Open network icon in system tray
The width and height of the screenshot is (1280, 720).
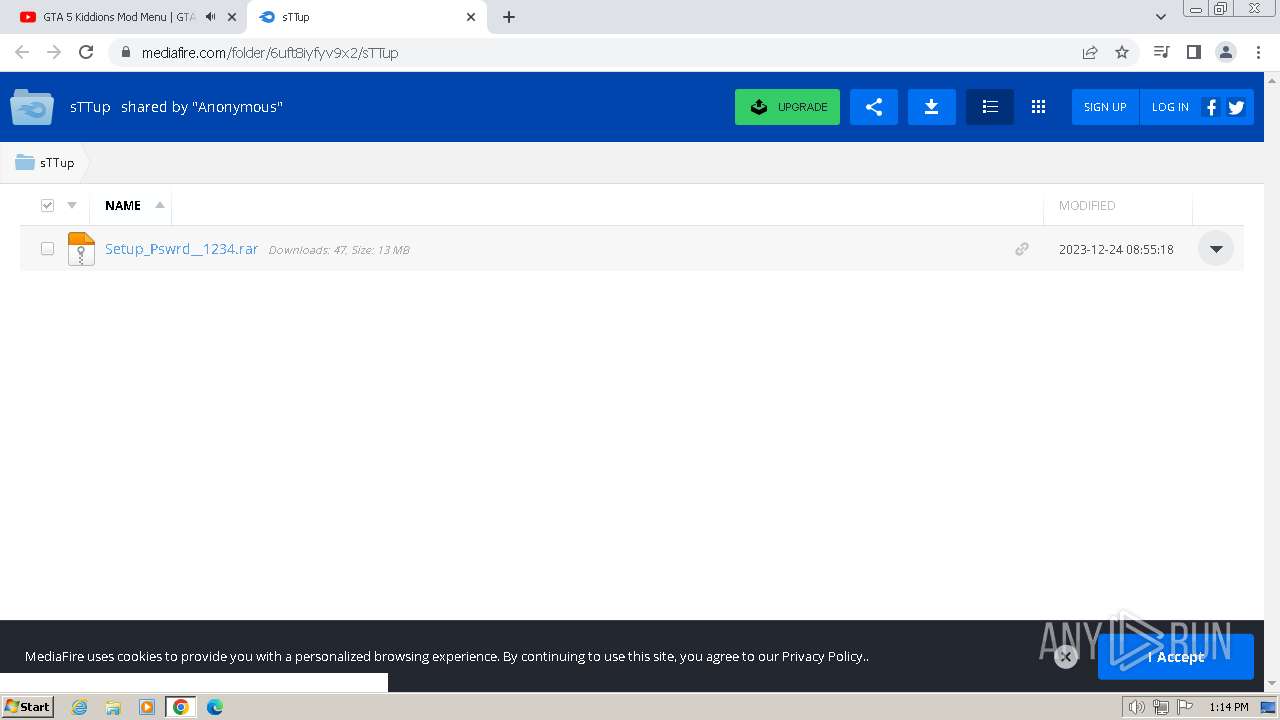(x=1161, y=707)
